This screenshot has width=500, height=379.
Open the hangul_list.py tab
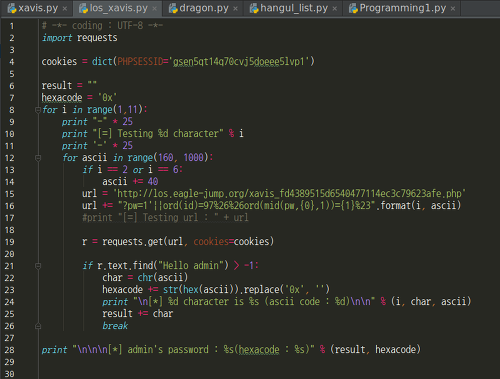pyautogui.click(x=293, y=8)
